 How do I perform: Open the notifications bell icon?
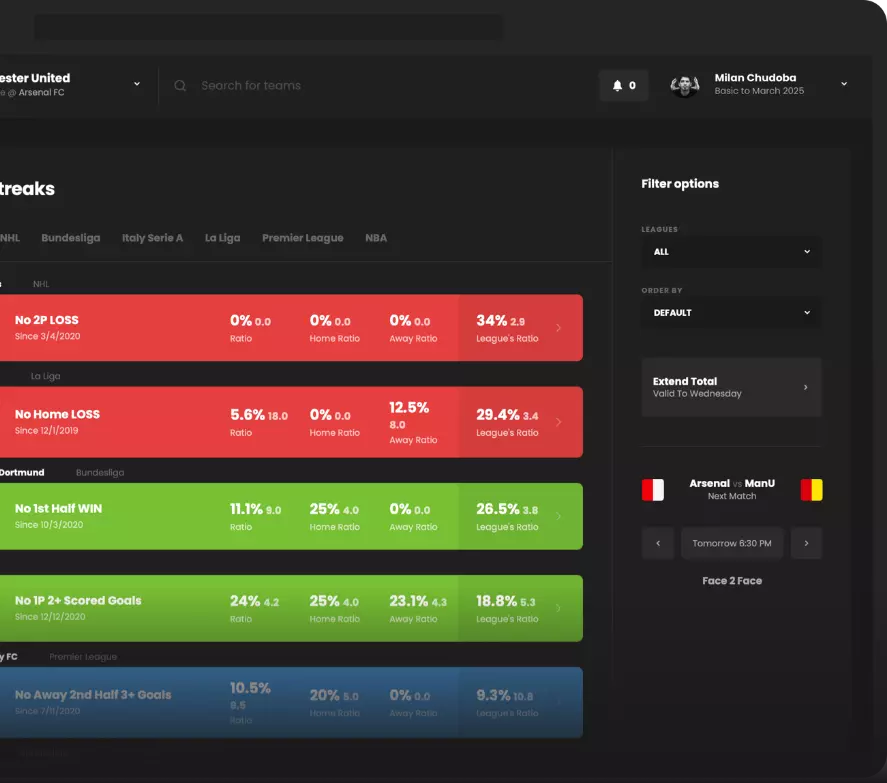[x=617, y=85]
